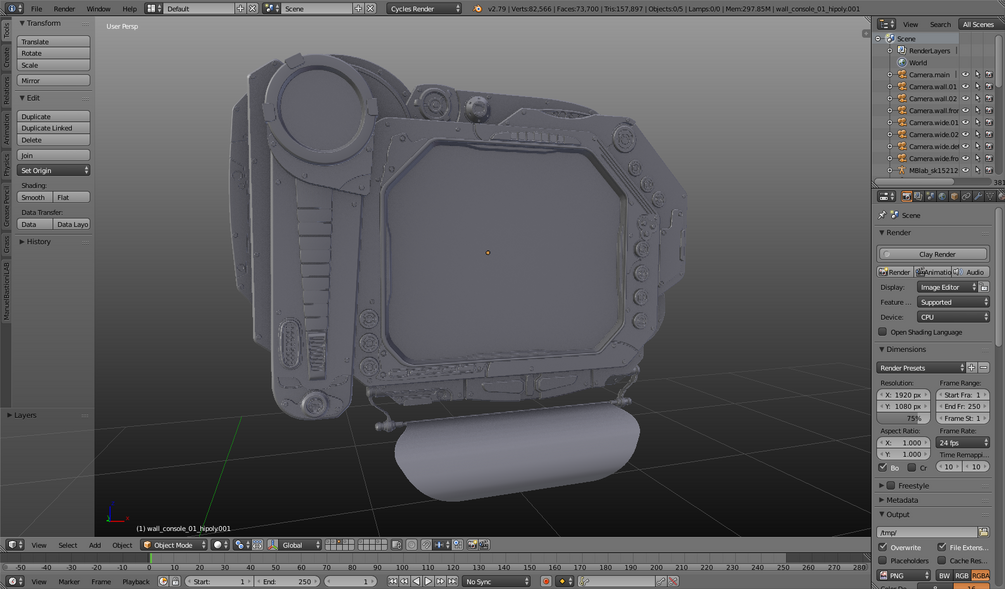1005x589 pixels.
Task: Play the animation forward
Action: (428, 581)
